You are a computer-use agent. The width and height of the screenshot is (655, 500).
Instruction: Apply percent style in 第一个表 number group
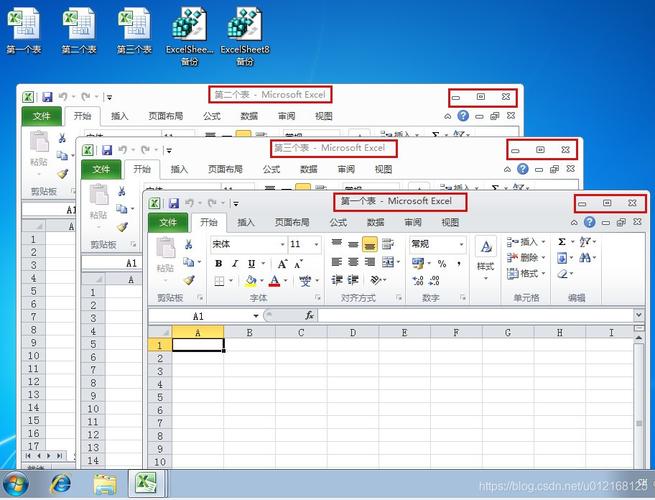[442, 264]
